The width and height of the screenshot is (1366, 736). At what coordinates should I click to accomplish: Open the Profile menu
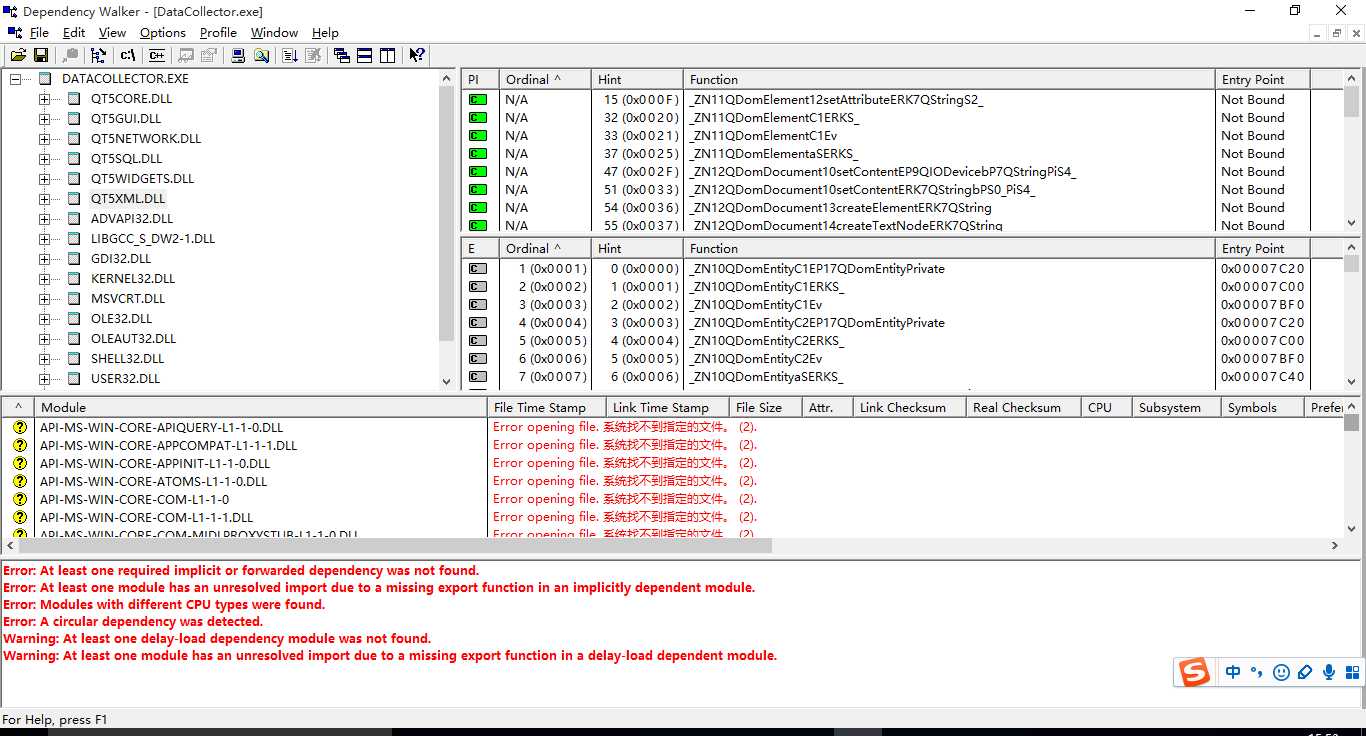(x=218, y=33)
